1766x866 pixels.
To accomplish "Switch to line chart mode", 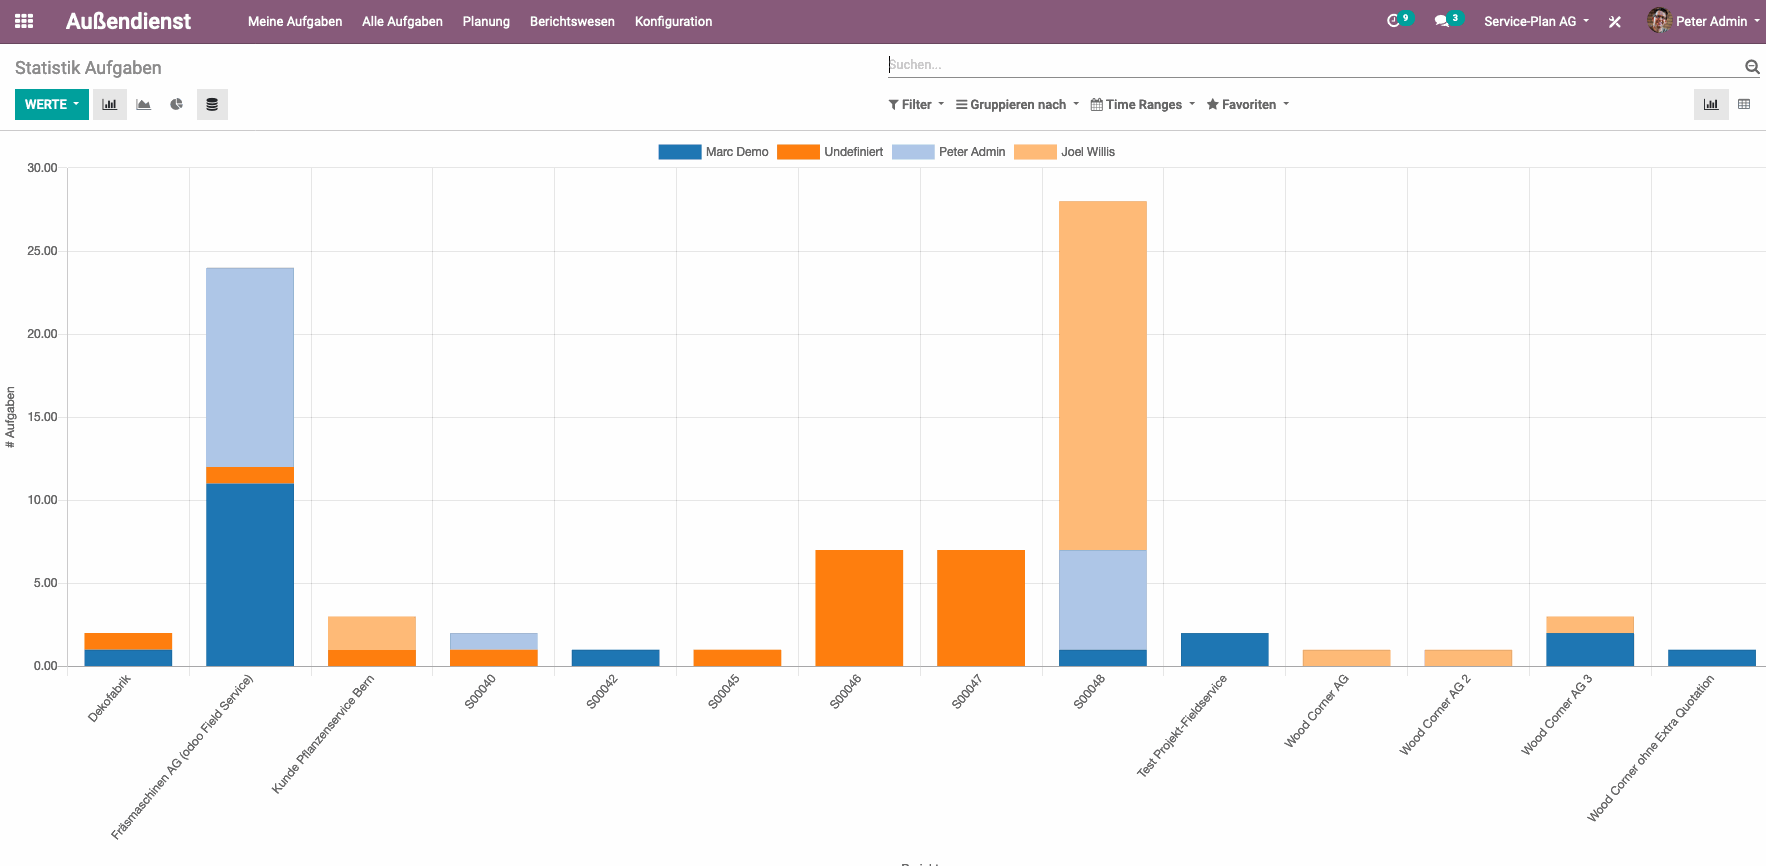I will point(144,104).
